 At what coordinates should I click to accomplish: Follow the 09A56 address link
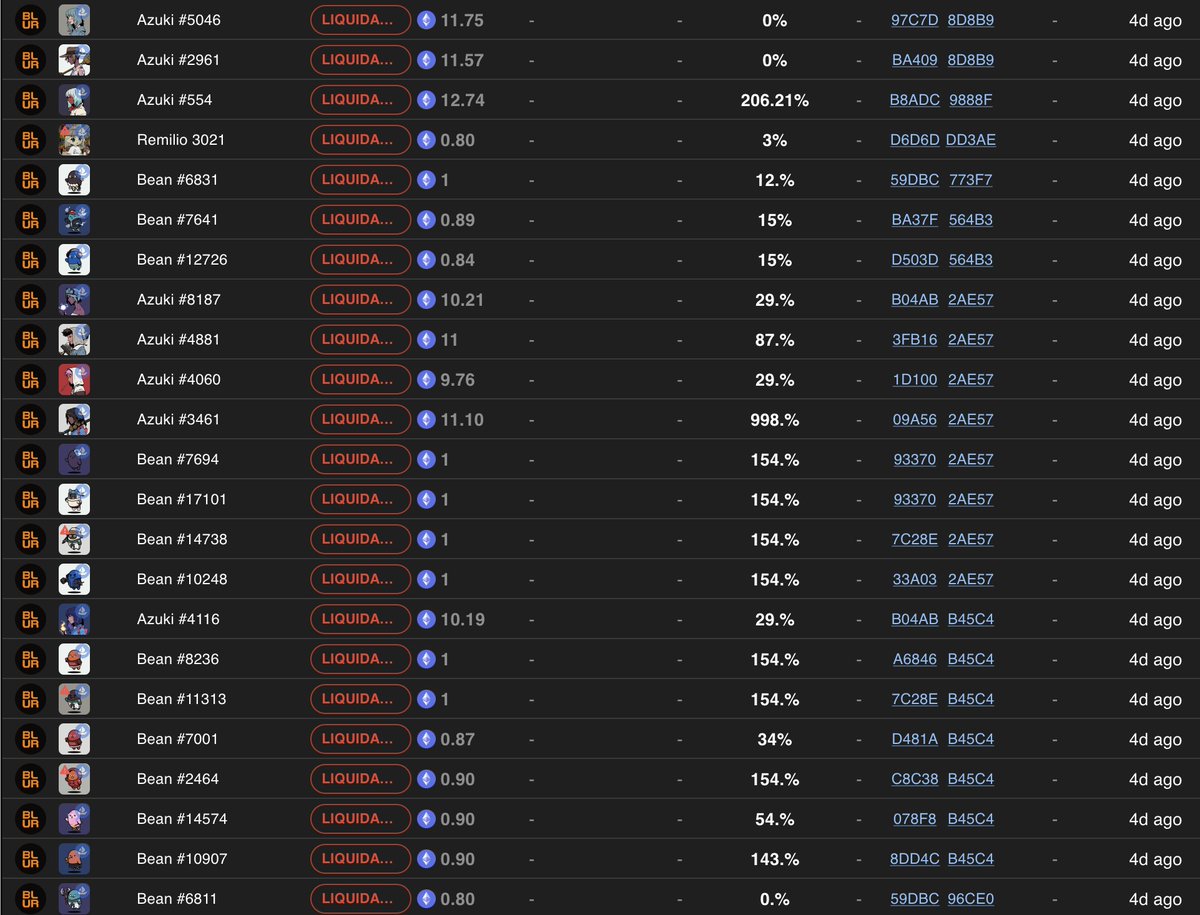(x=915, y=420)
